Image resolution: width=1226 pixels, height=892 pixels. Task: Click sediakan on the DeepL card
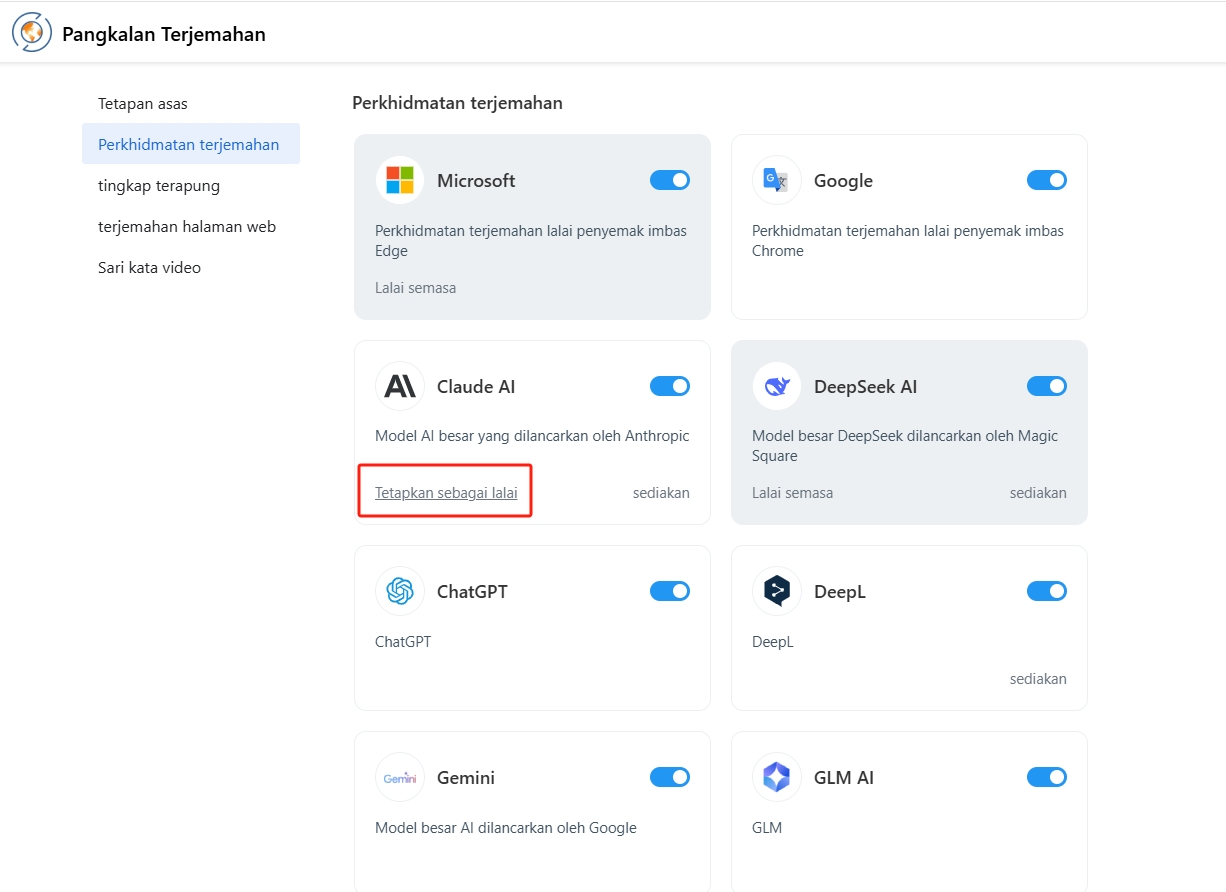pyautogui.click(x=1038, y=679)
